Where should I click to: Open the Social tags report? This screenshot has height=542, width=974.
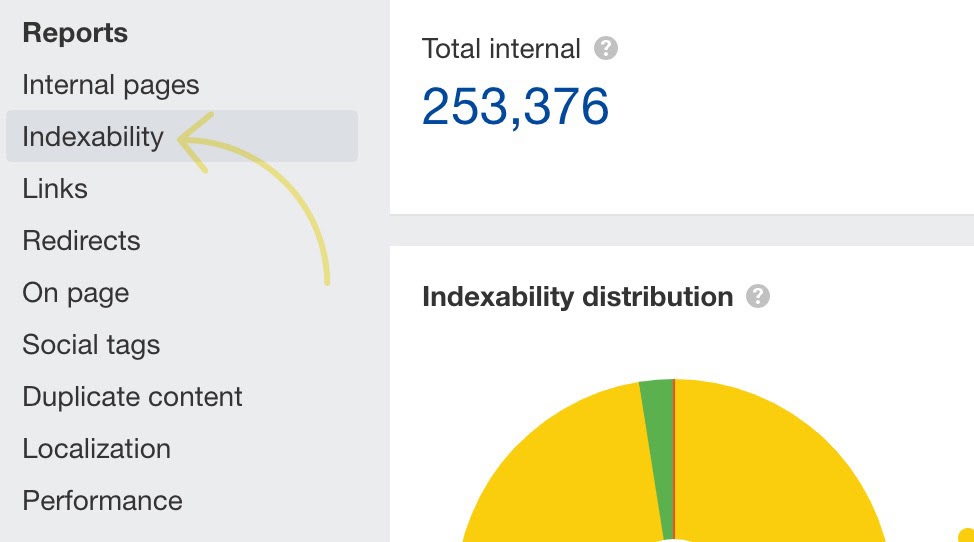91,345
